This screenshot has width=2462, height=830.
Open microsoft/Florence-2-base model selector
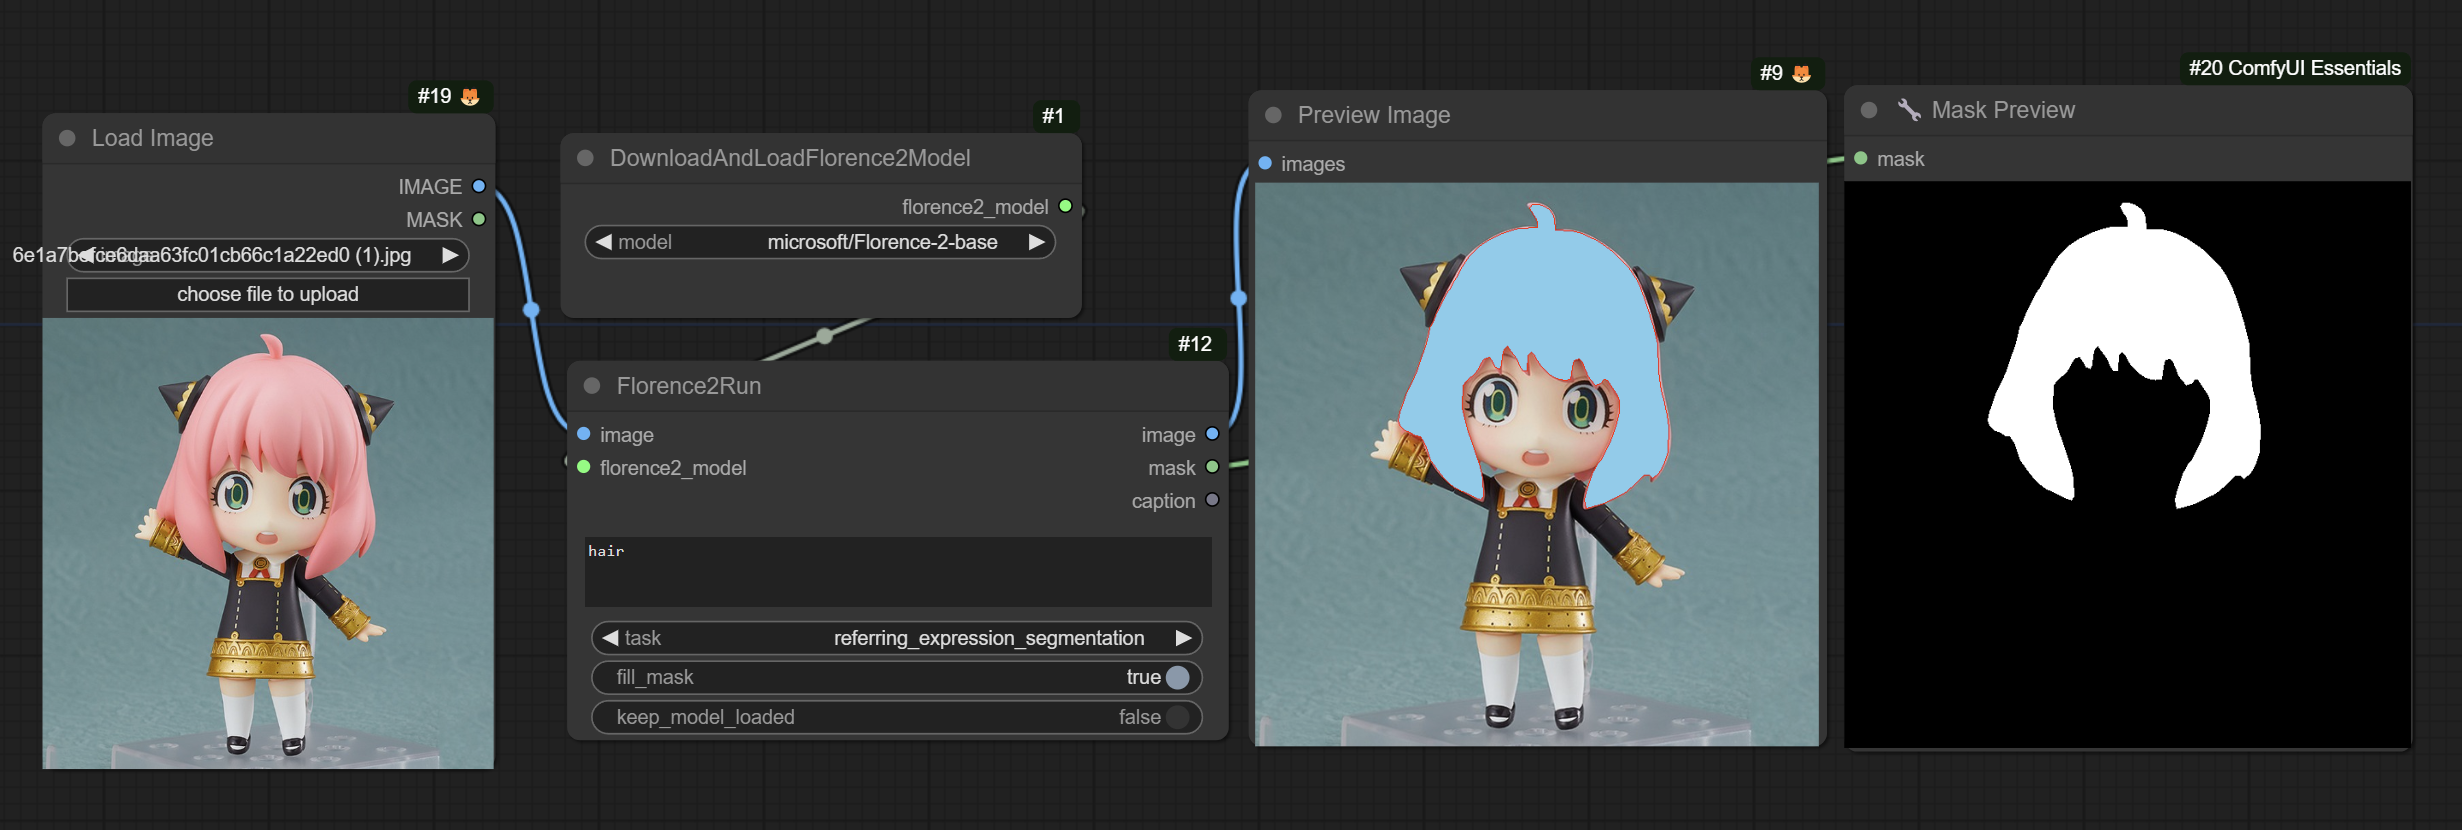[820, 242]
